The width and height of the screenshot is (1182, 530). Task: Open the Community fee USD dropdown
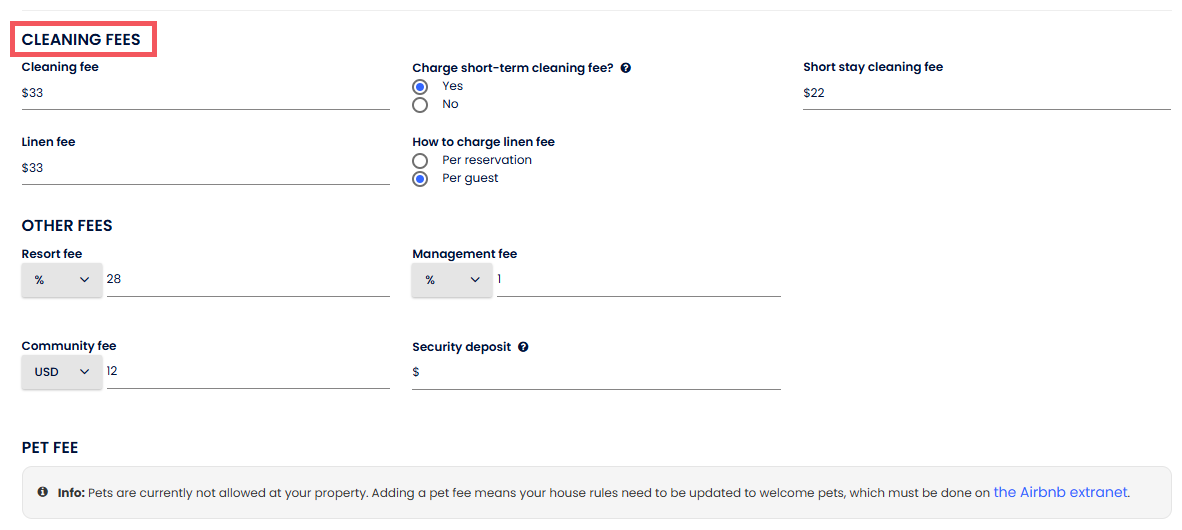[62, 372]
